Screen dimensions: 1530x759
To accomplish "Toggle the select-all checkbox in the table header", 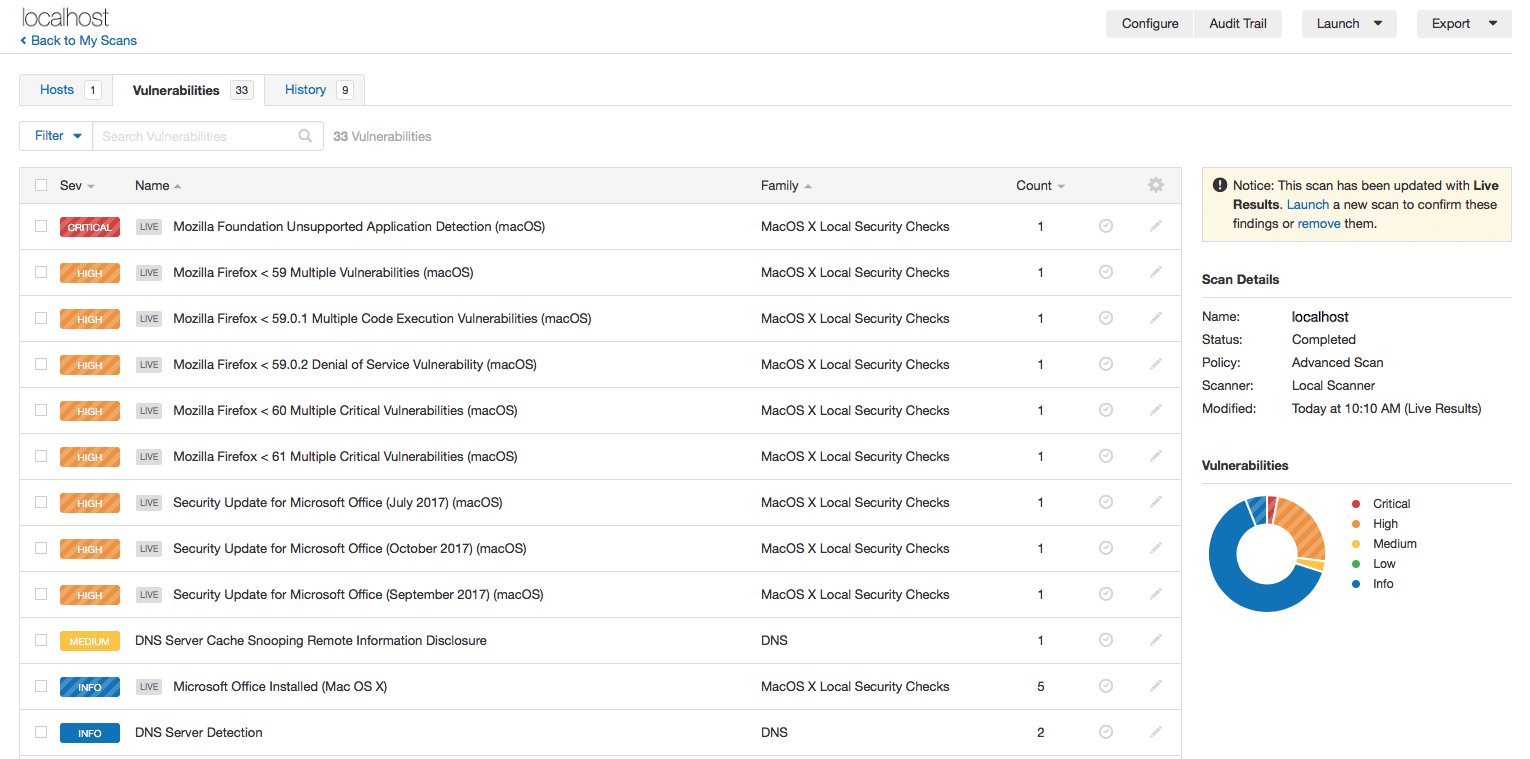I will click(x=41, y=185).
